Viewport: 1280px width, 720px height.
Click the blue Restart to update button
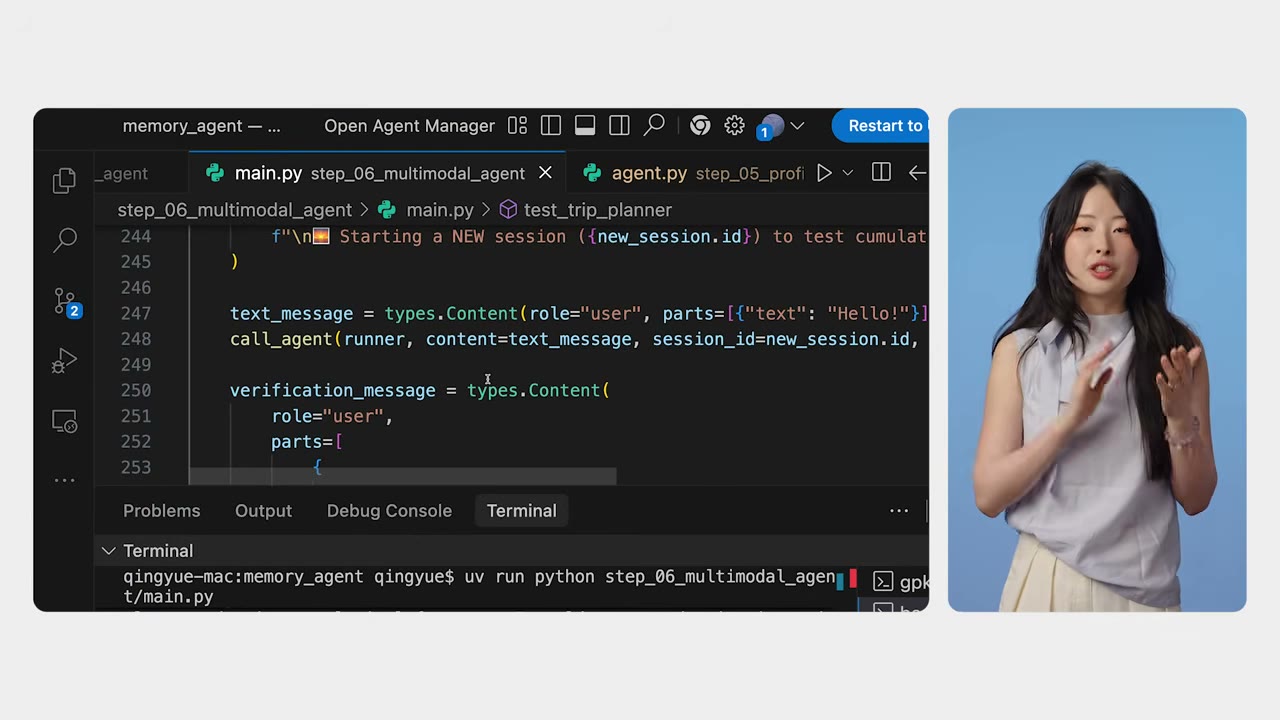[881, 126]
